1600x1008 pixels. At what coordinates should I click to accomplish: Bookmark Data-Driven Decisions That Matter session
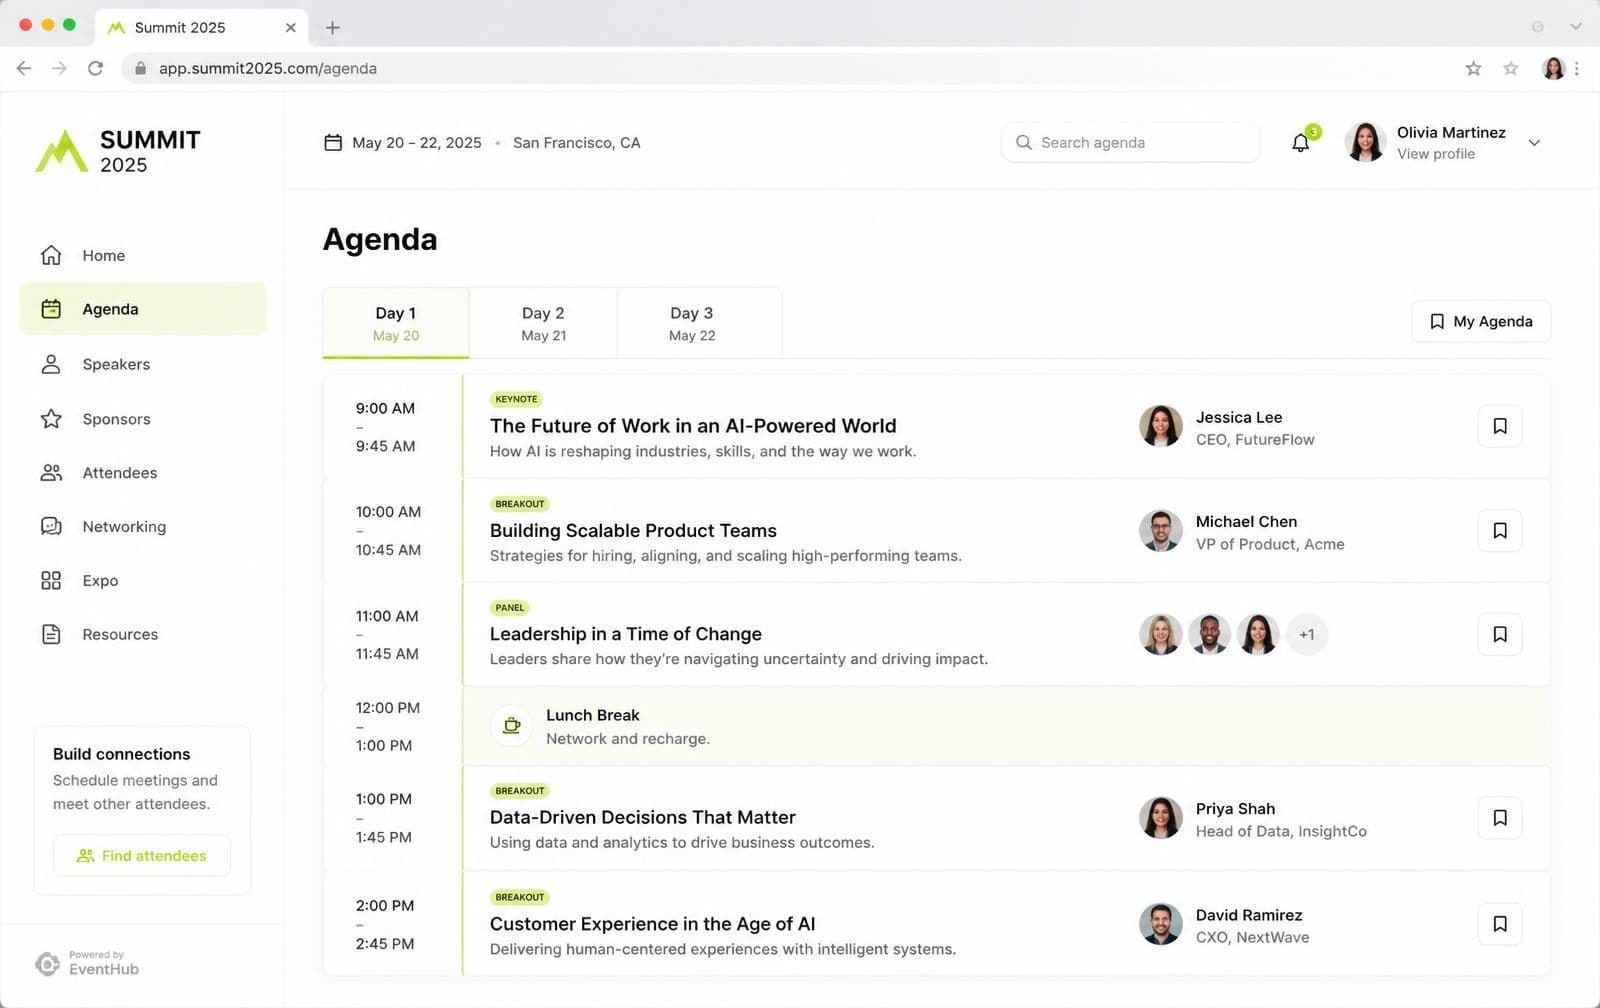click(x=1500, y=818)
